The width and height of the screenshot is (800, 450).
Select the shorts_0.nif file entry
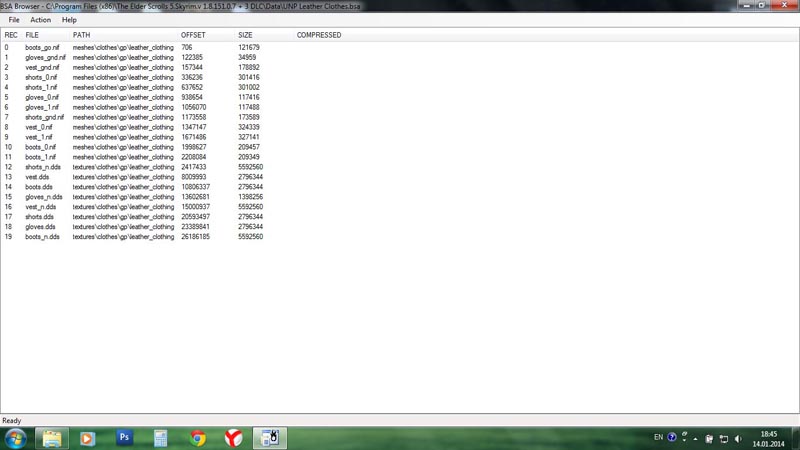pos(41,78)
